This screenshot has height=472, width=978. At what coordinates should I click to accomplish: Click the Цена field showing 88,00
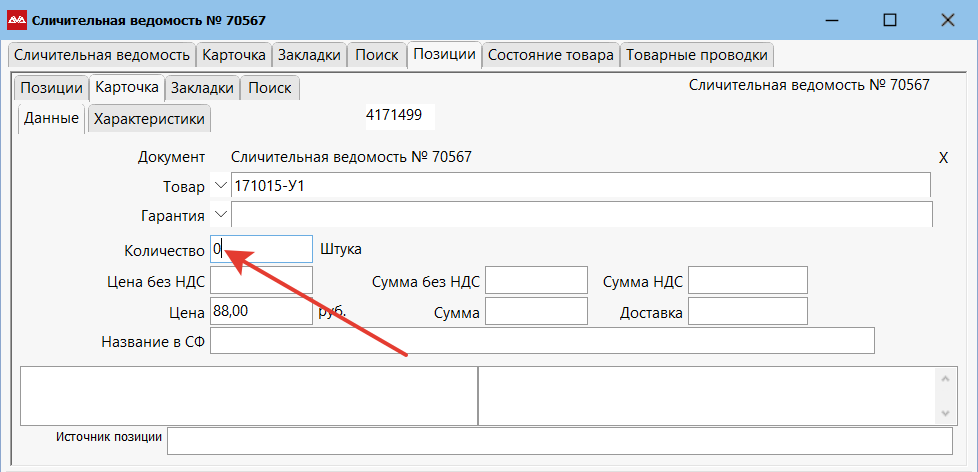pos(262,312)
